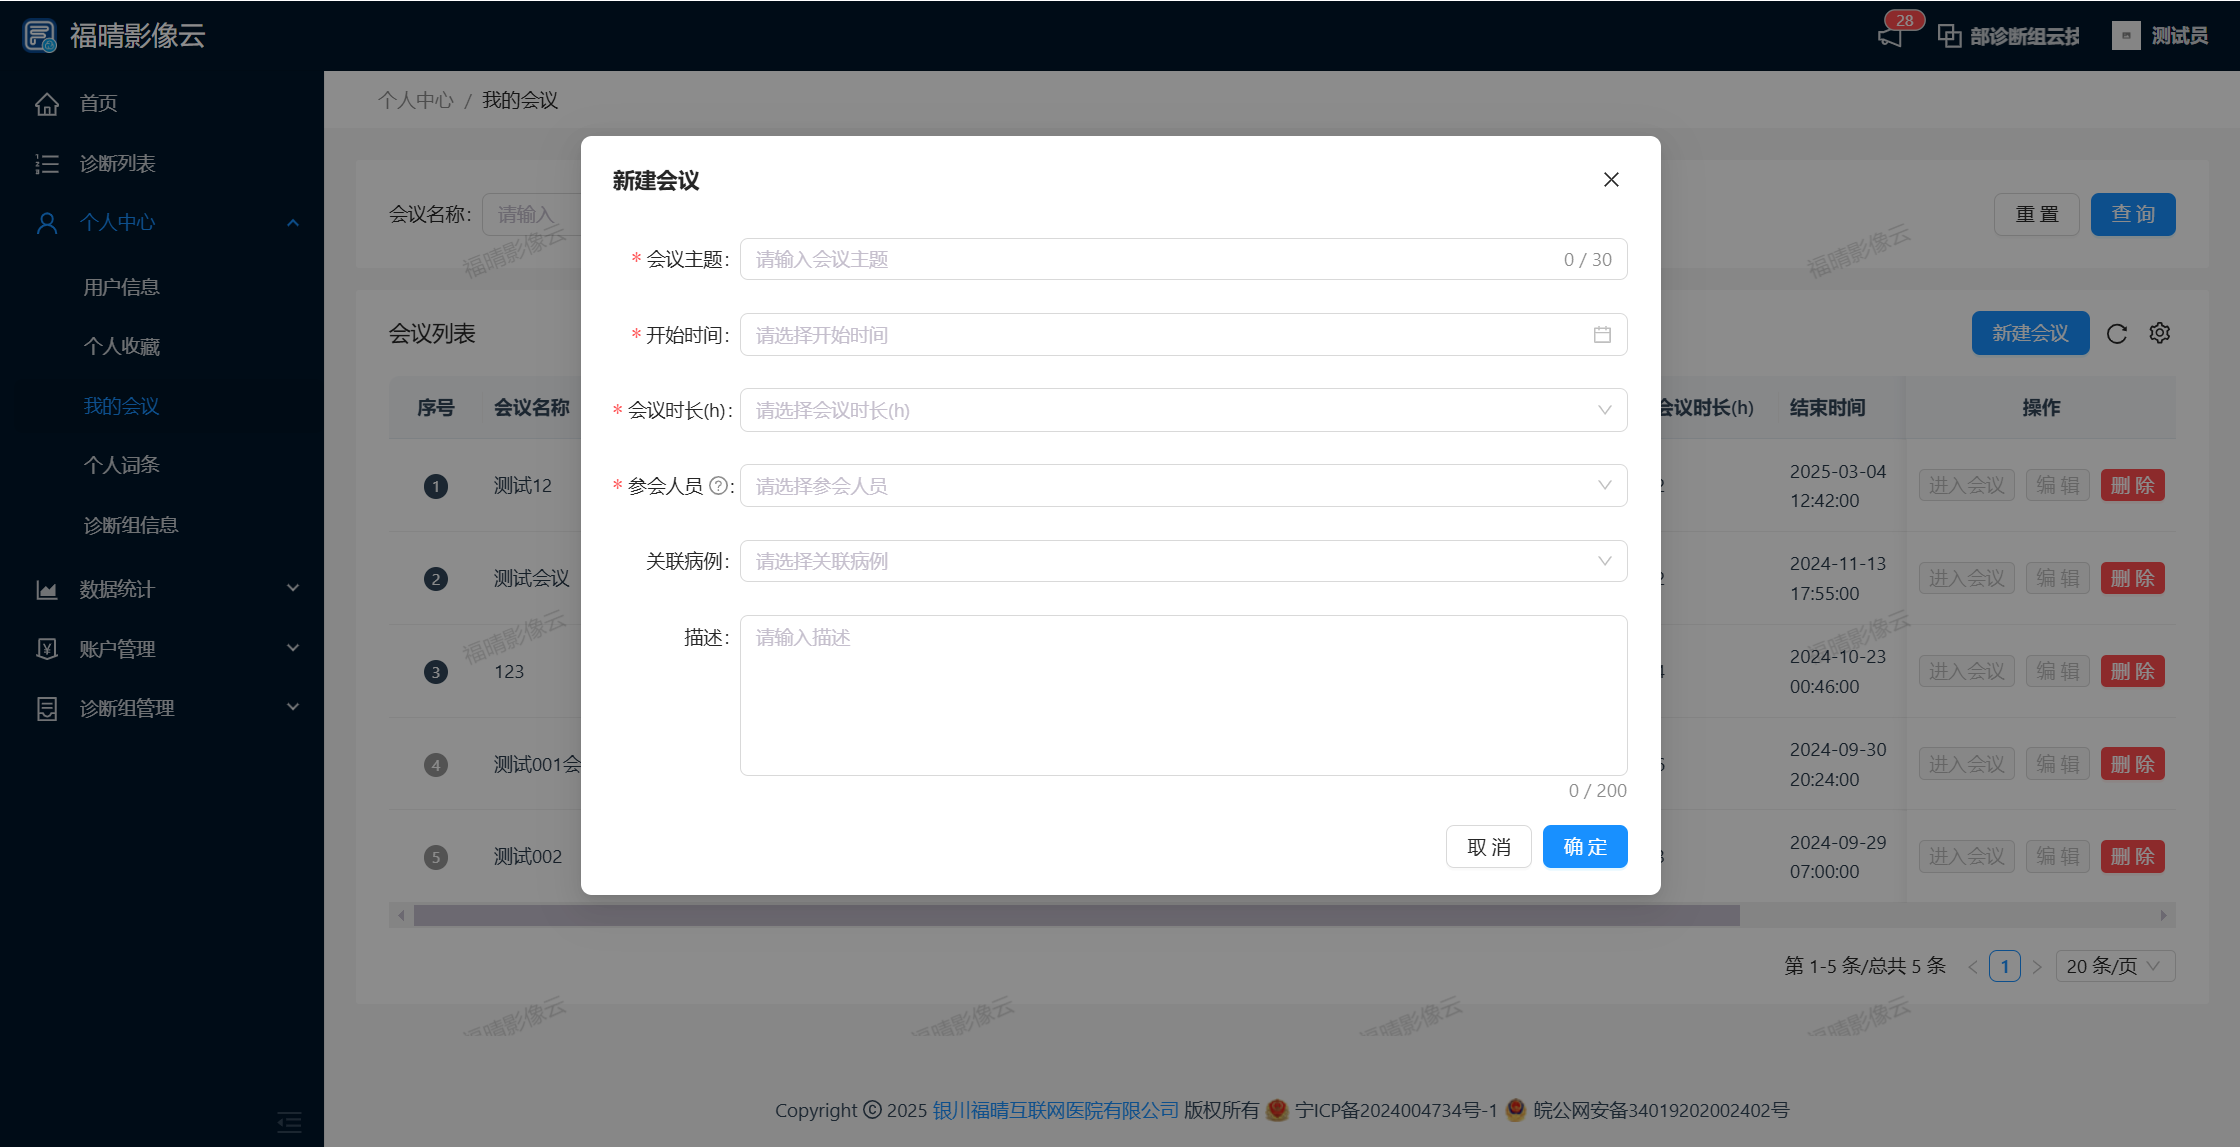
Task: Open 用户信息 submenu item
Action: [121, 287]
